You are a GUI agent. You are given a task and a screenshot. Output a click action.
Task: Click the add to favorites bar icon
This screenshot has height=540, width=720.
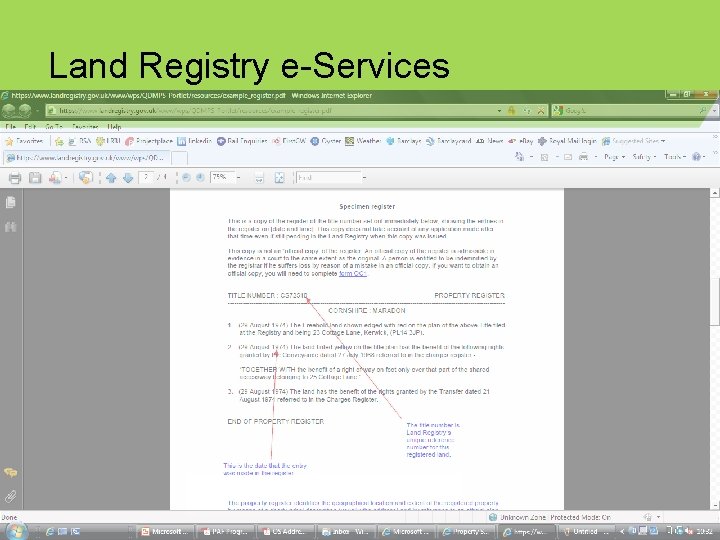(58, 141)
